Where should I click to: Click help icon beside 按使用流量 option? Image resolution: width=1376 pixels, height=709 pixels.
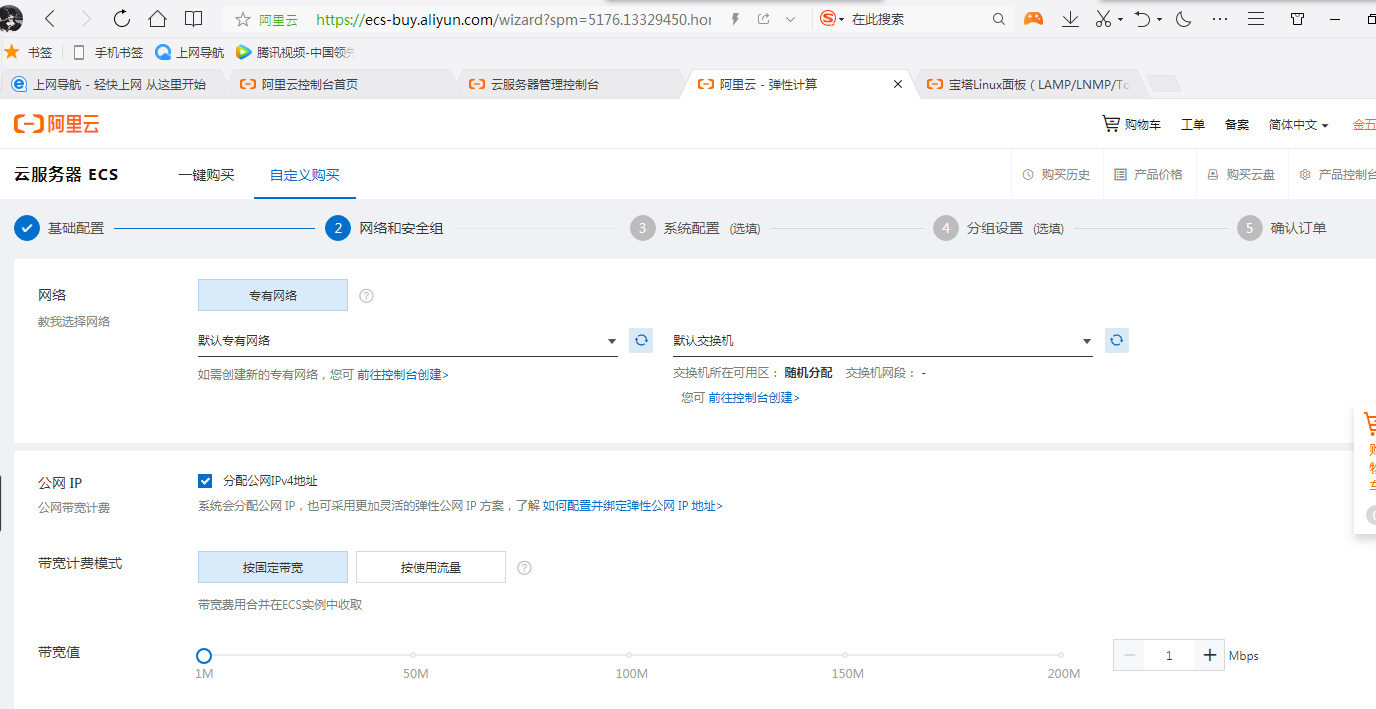tap(524, 567)
